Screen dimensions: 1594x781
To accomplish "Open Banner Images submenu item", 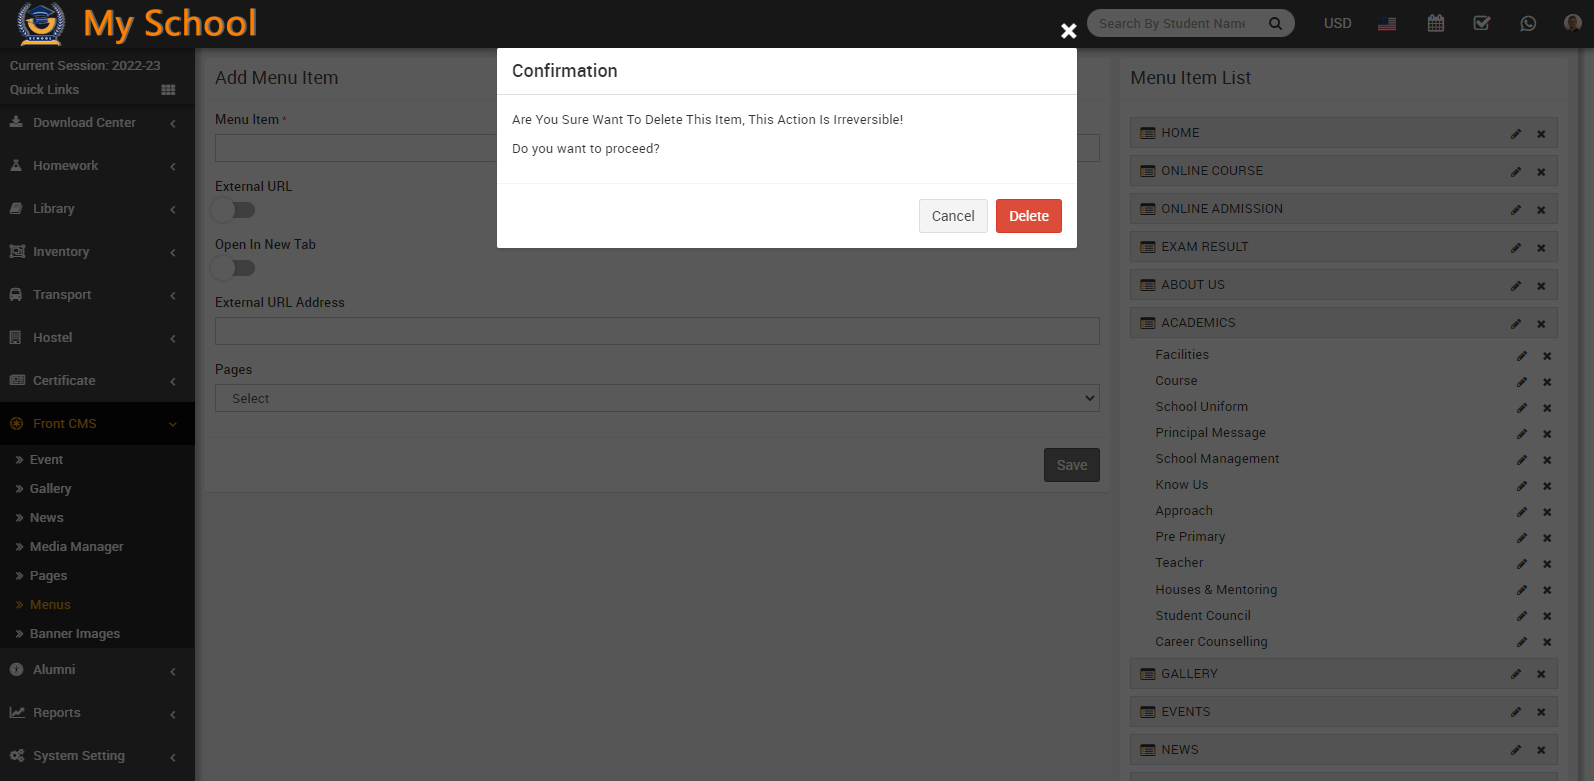I will 75,634.
